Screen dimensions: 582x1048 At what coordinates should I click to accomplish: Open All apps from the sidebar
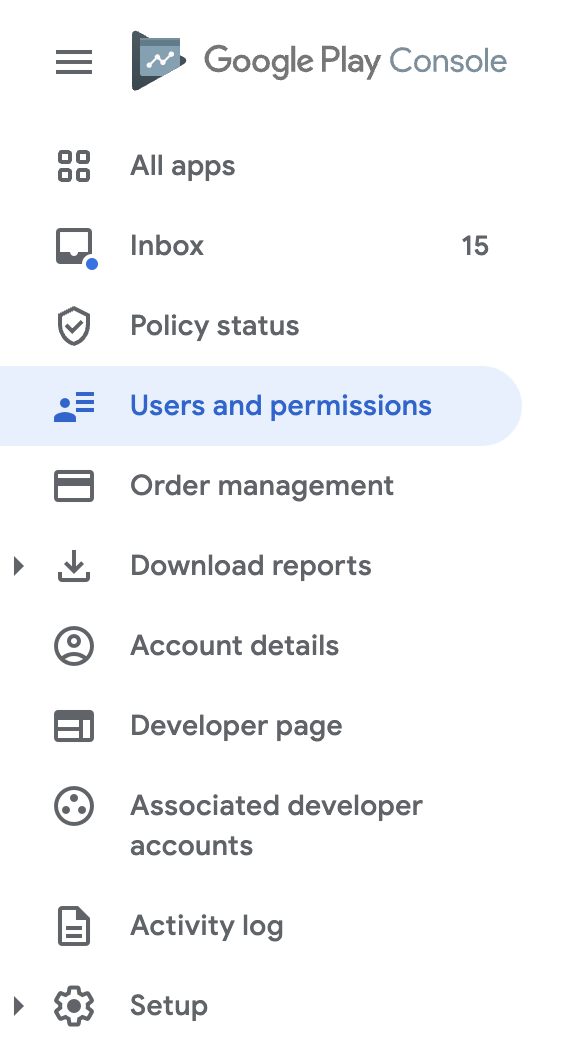click(182, 166)
